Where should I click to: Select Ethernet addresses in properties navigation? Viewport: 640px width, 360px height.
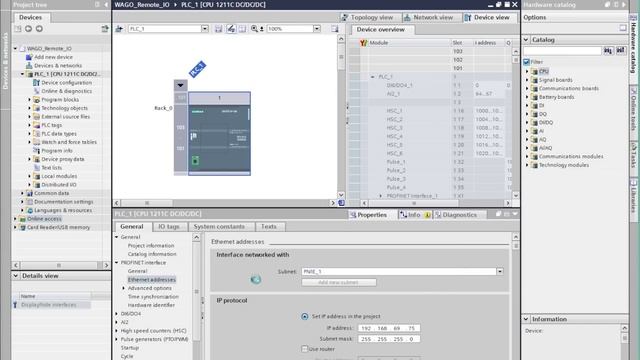coord(151,280)
